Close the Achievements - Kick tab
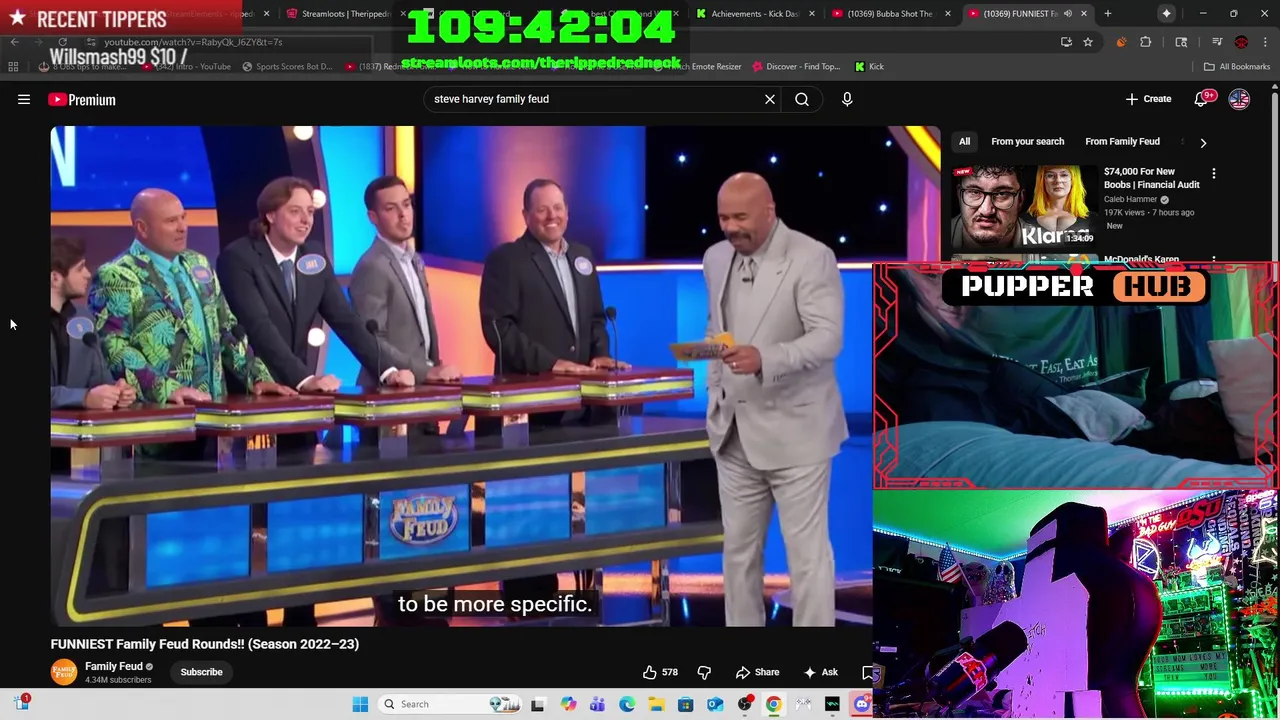The width and height of the screenshot is (1280, 720). pyautogui.click(x=811, y=13)
